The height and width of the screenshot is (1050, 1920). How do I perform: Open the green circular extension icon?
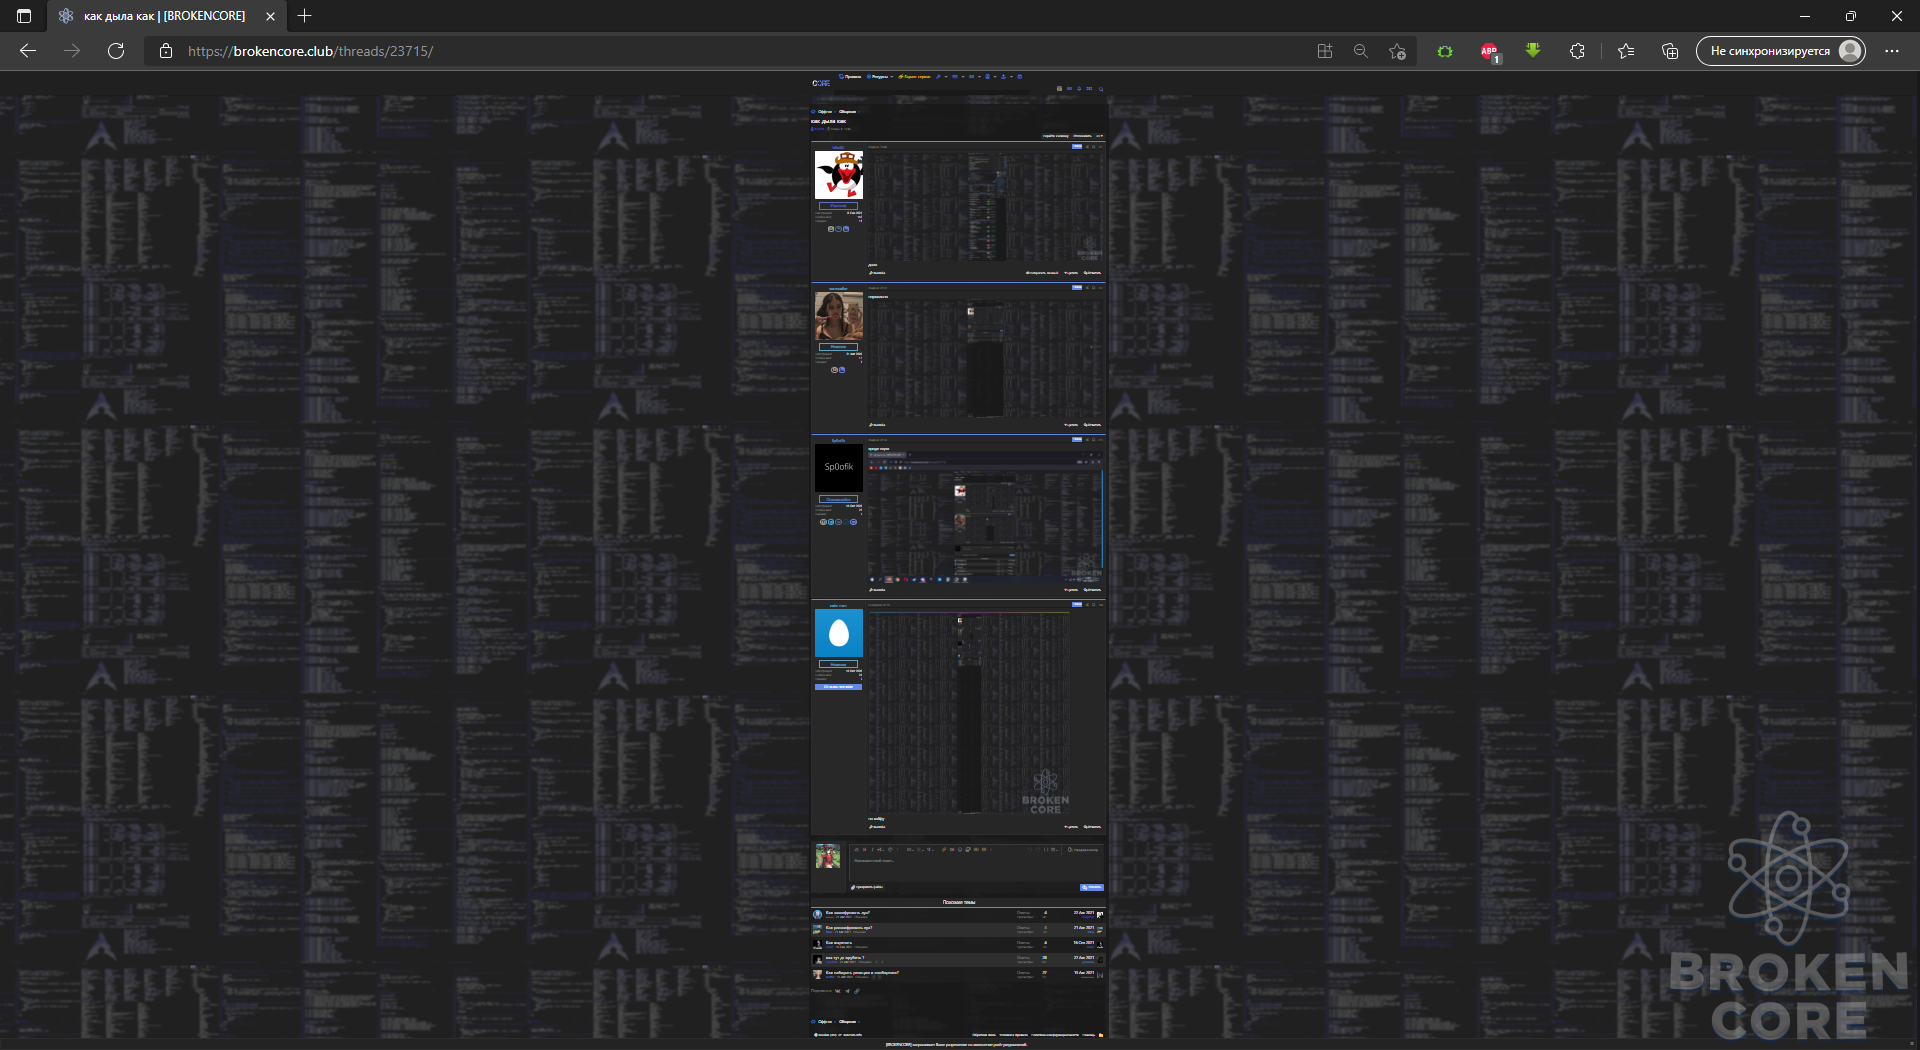[x=1445, y=51]
